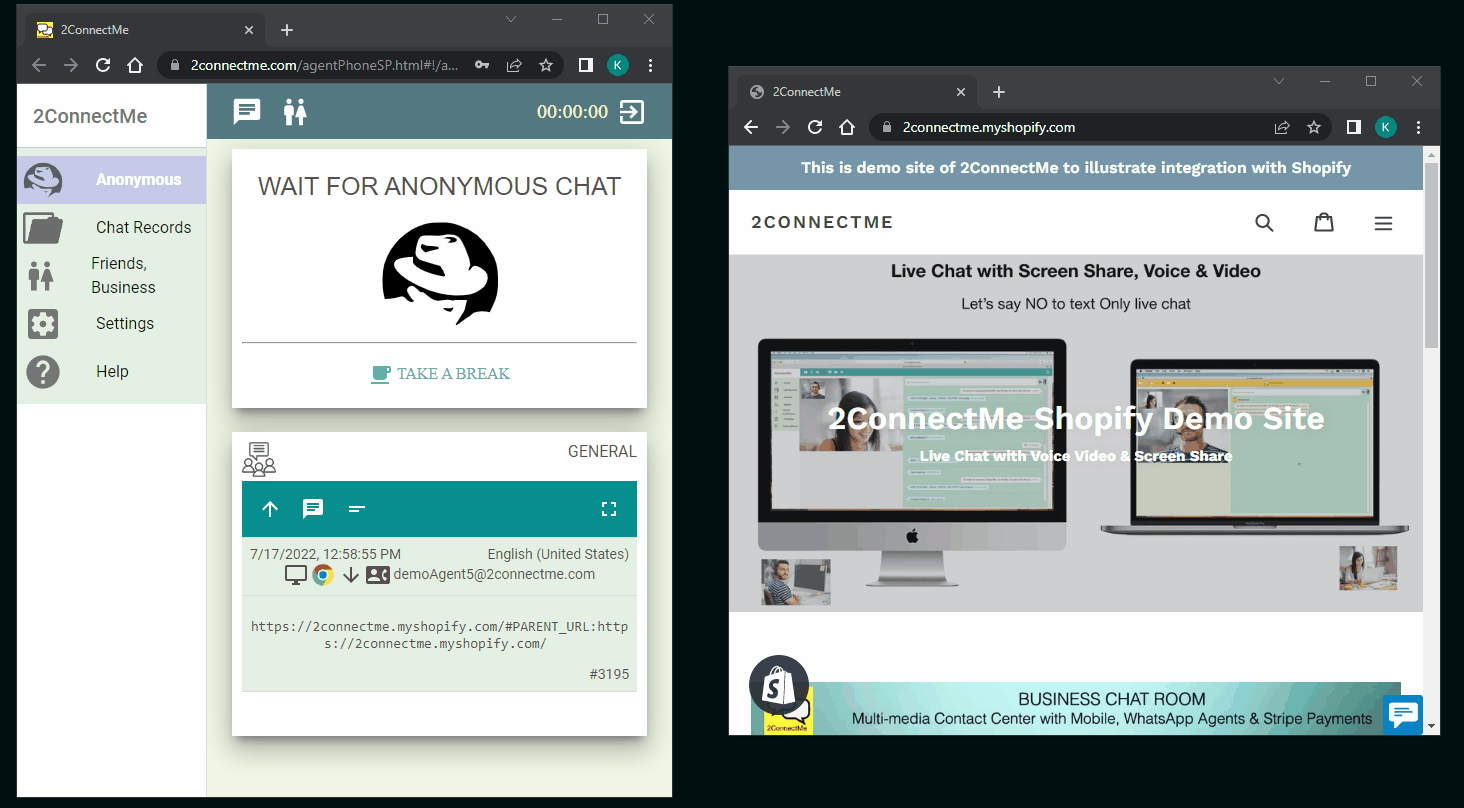The height and width of the screenshot is (808, 1464).
Task: Click the Chrome browser icon in chat record
Action: coord(322,575)
